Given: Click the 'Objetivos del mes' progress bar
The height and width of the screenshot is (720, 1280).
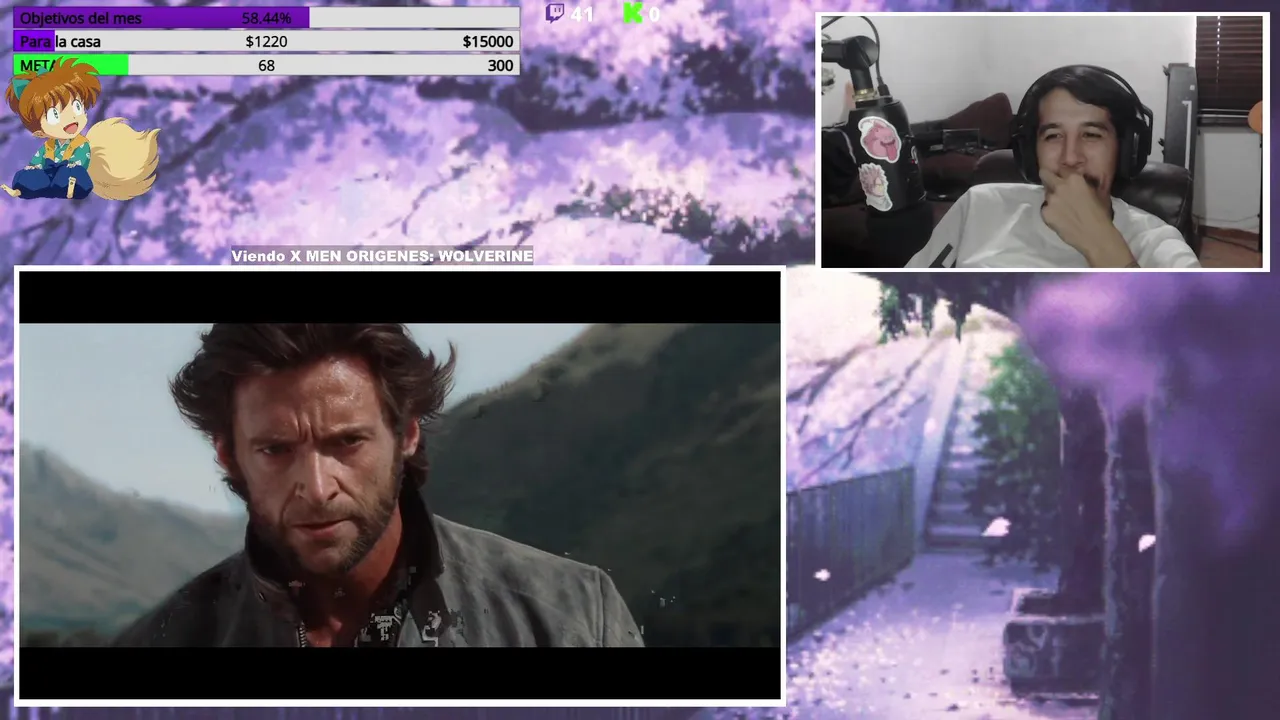Looking at the screenshot, I should click(x=266, y=18).
